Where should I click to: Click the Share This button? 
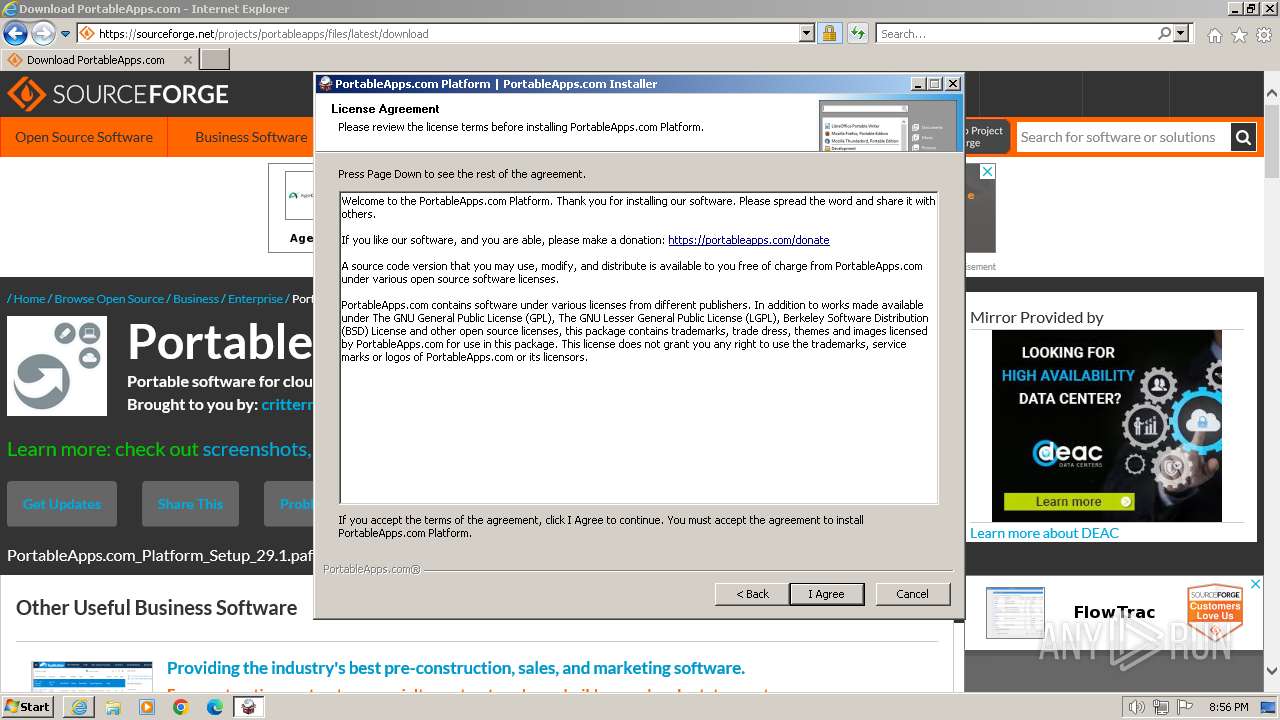pyautogui.click(x=190, y=504)
